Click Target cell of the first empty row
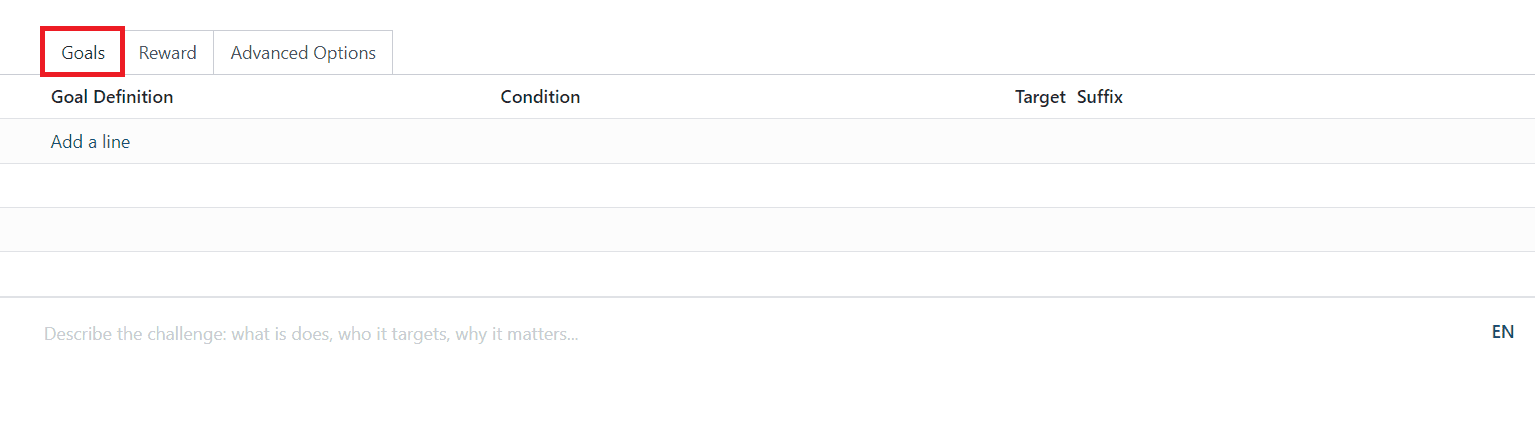Viewport: 1535px width, 428px height. pos(1039,186)
